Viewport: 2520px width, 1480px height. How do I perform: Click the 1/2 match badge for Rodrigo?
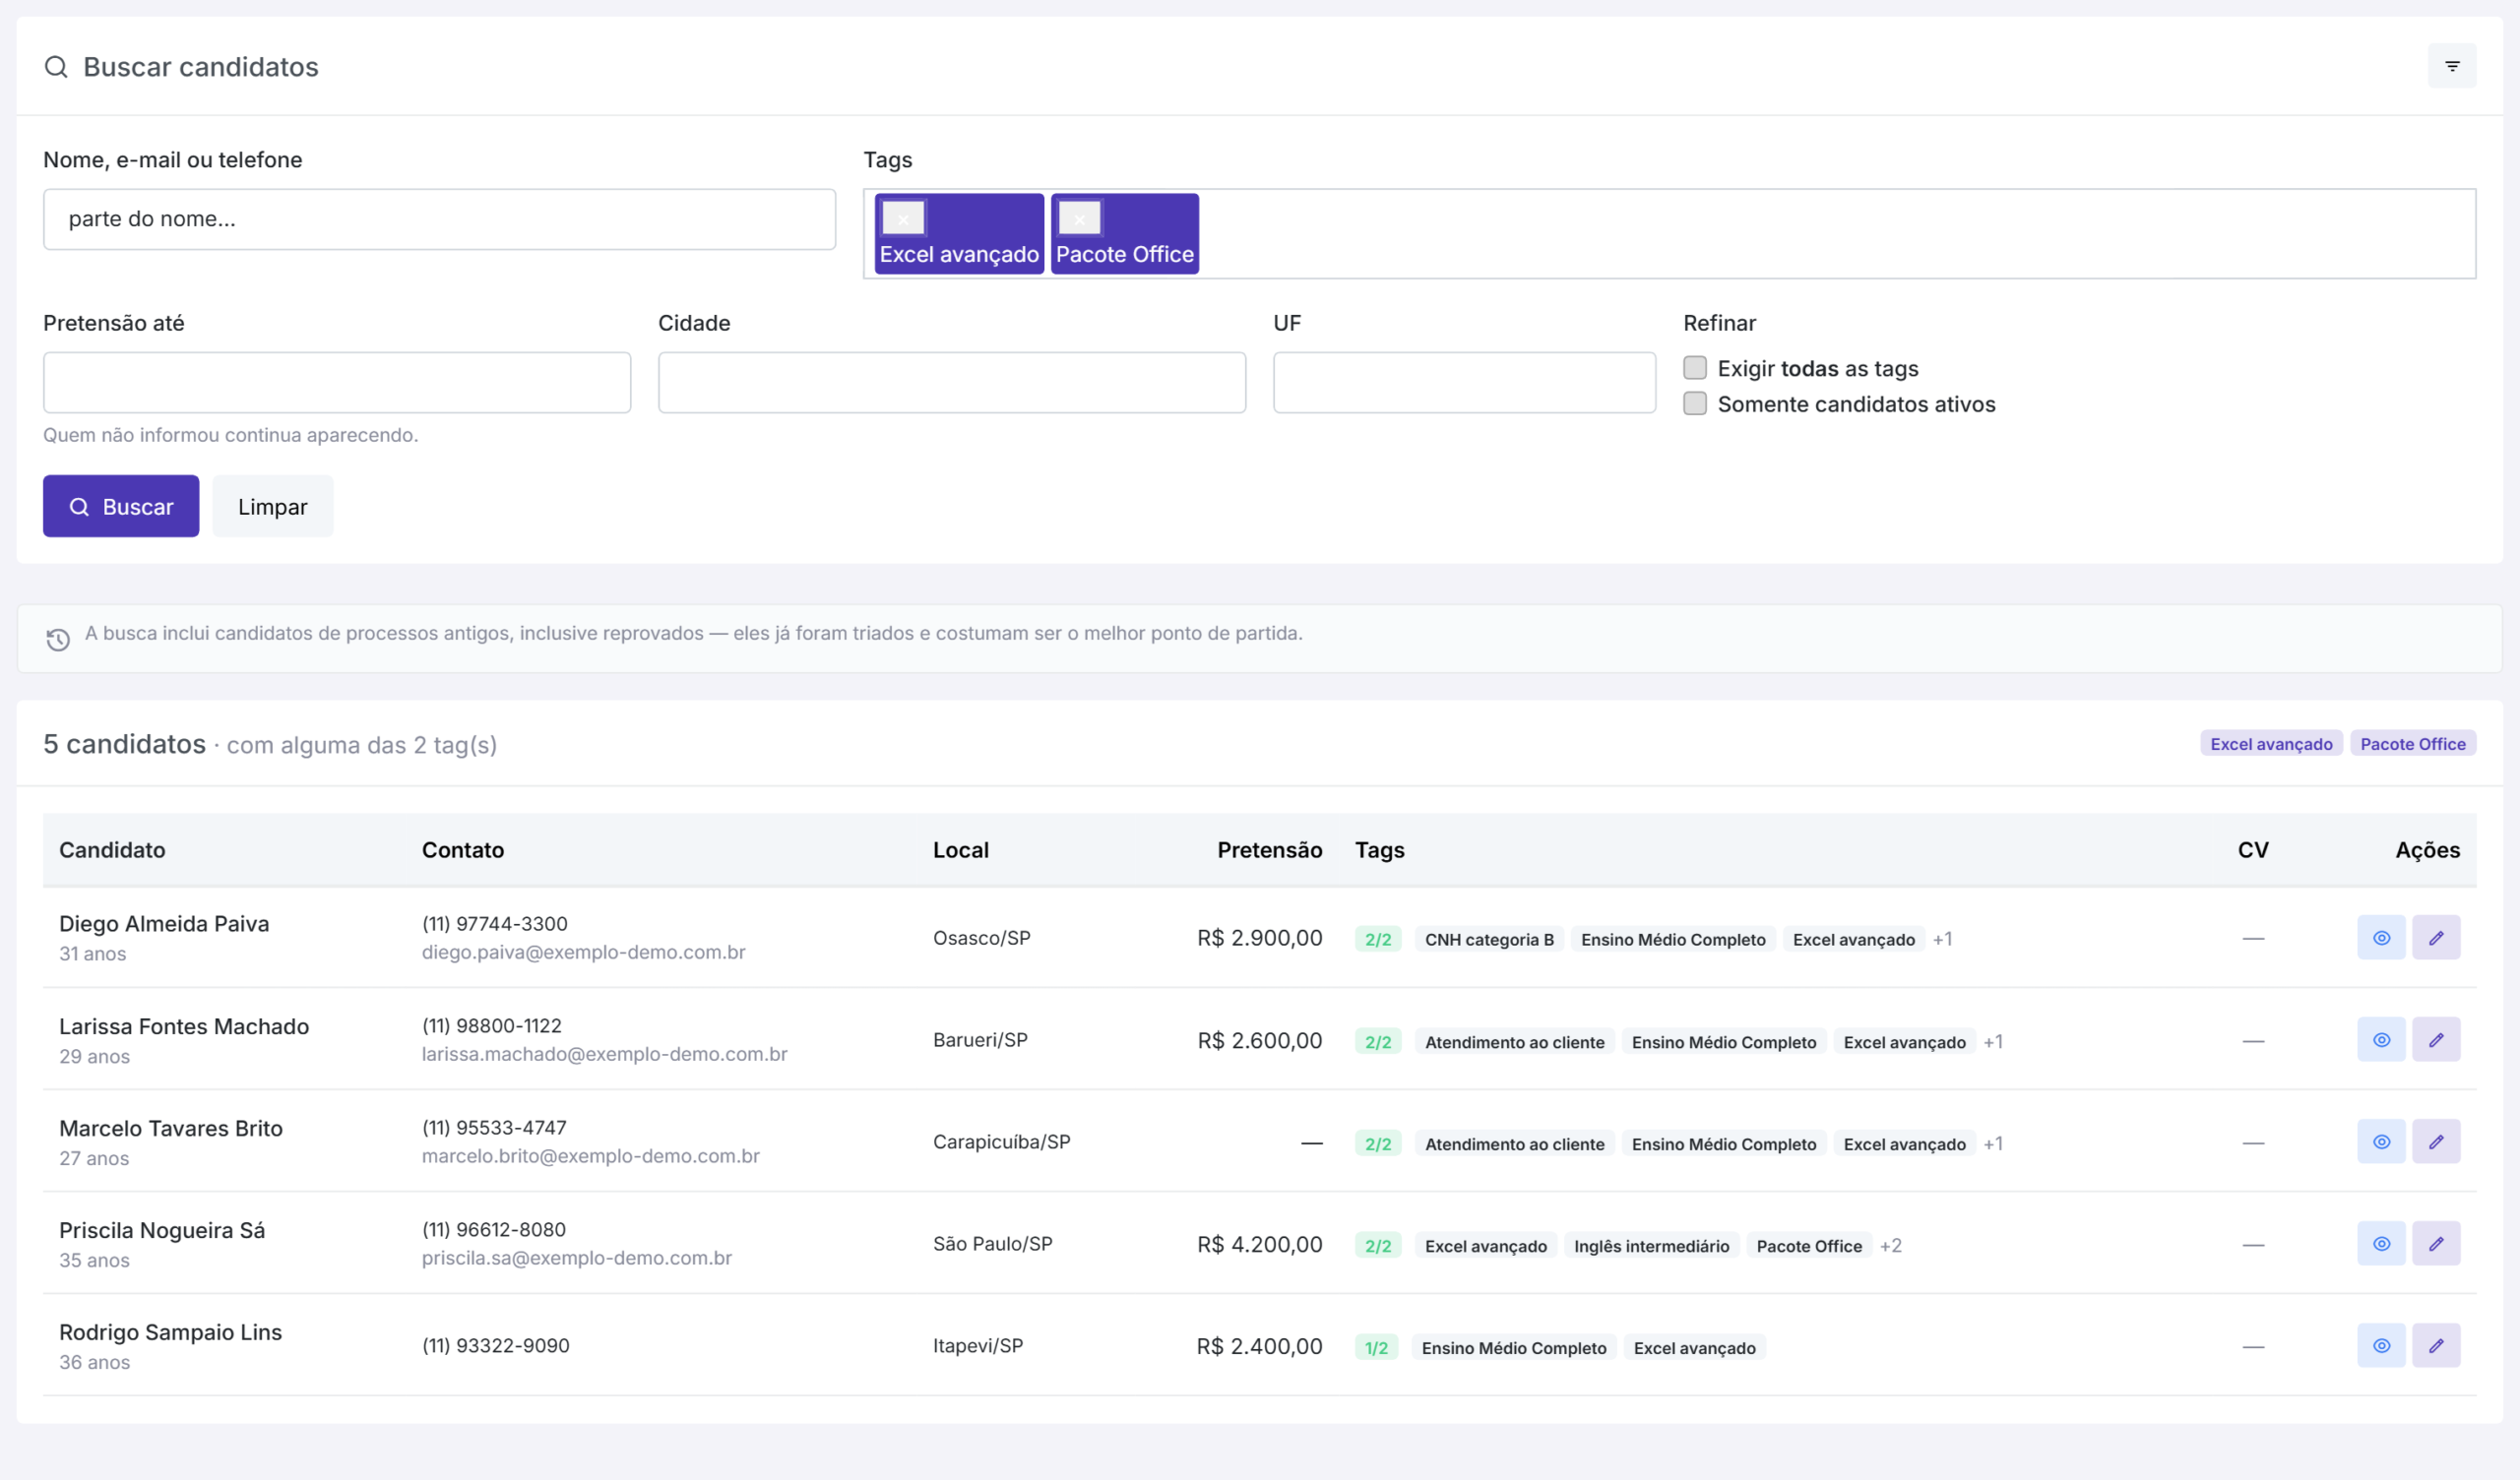[1376, 1348]
